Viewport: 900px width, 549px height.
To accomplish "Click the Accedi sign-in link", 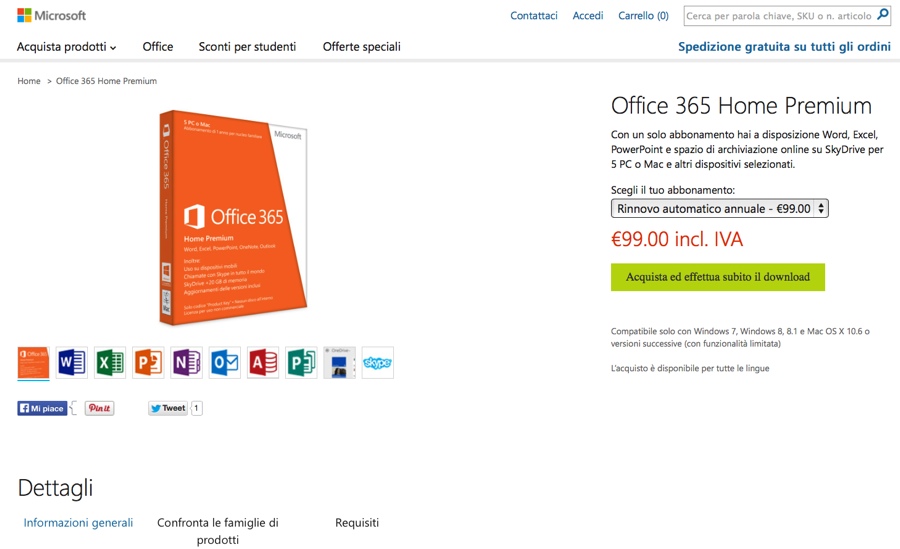I will tap(588, 16).
